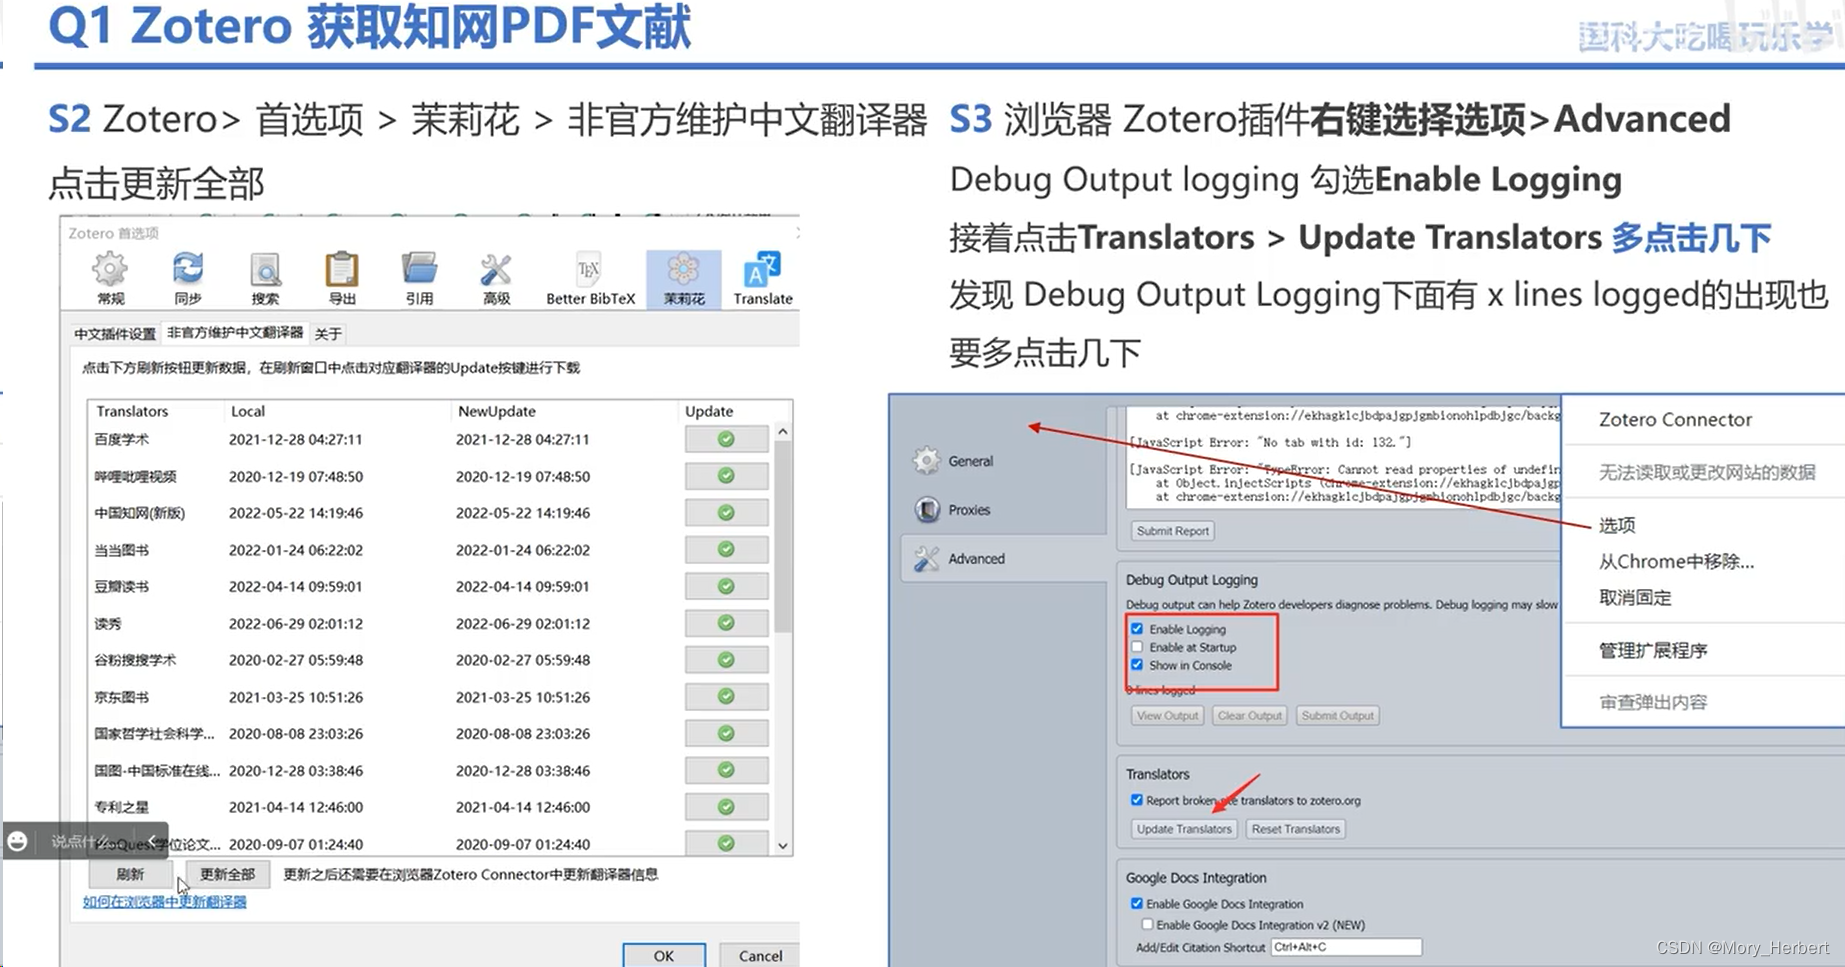Click the Submit Report button

[x=1172, y=531]
